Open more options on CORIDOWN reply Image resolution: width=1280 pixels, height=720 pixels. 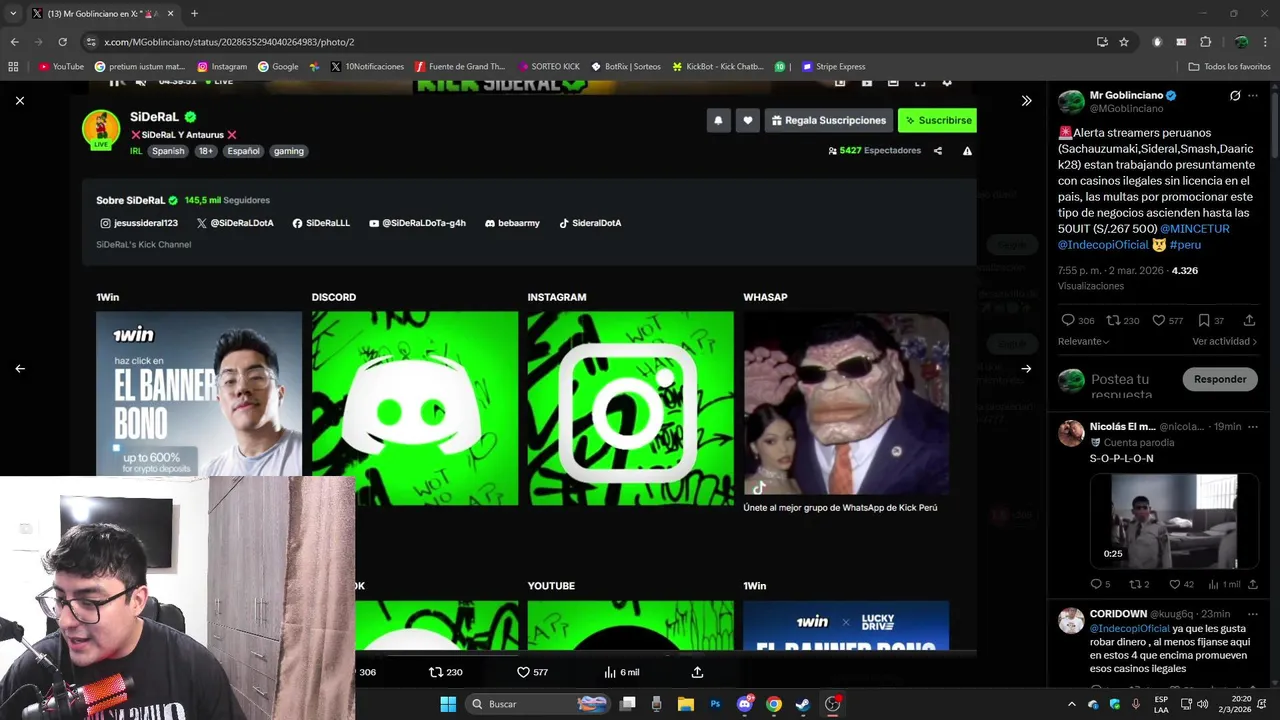(1252, 613)
